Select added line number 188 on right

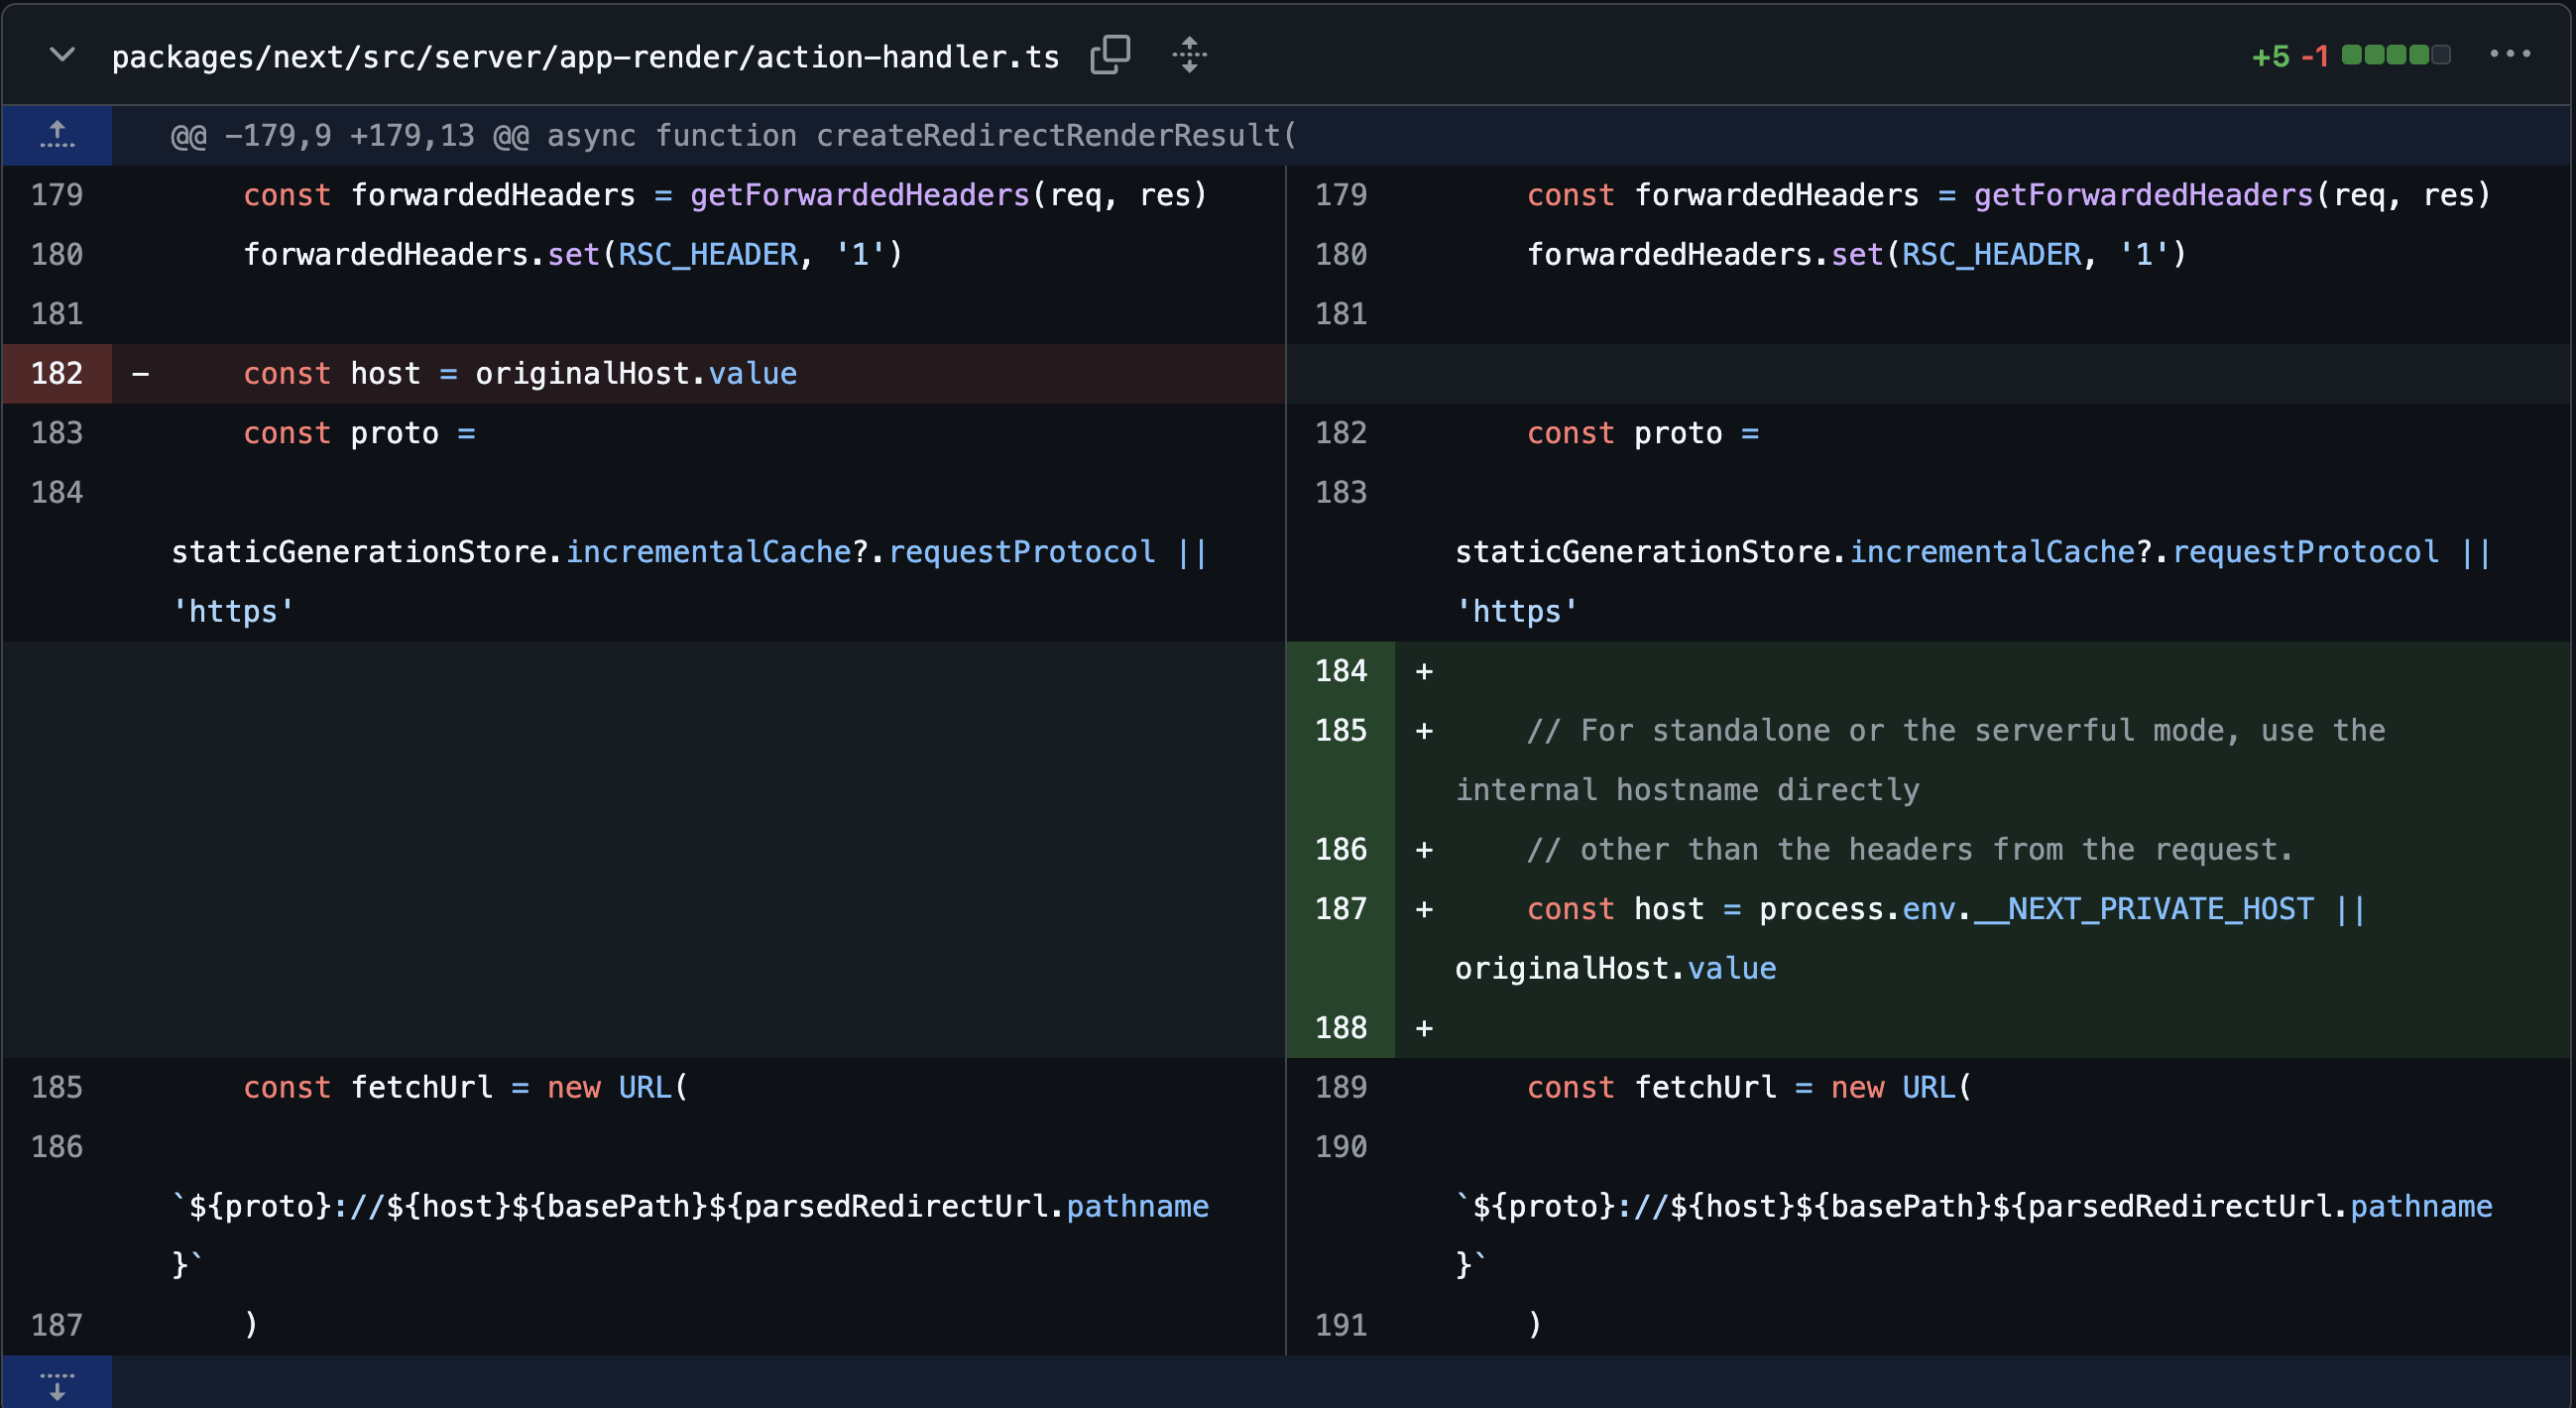pos(1340,1028)
